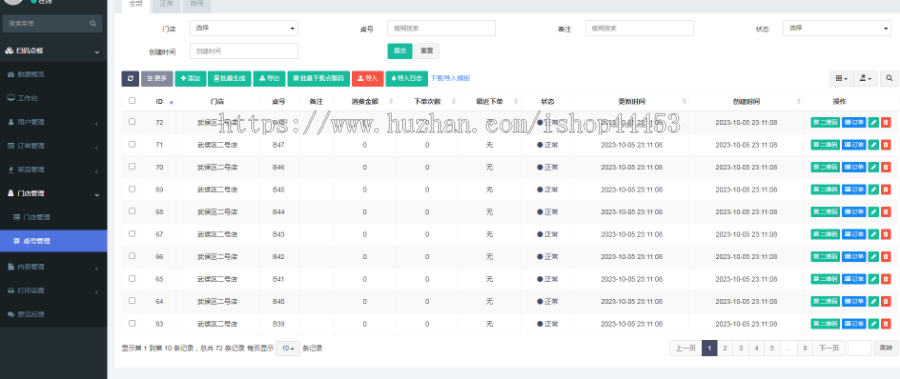Open the page size 10 dropdown
This screenshot has height=379, width=900.
pyautogui.click(x=288, y=348)
